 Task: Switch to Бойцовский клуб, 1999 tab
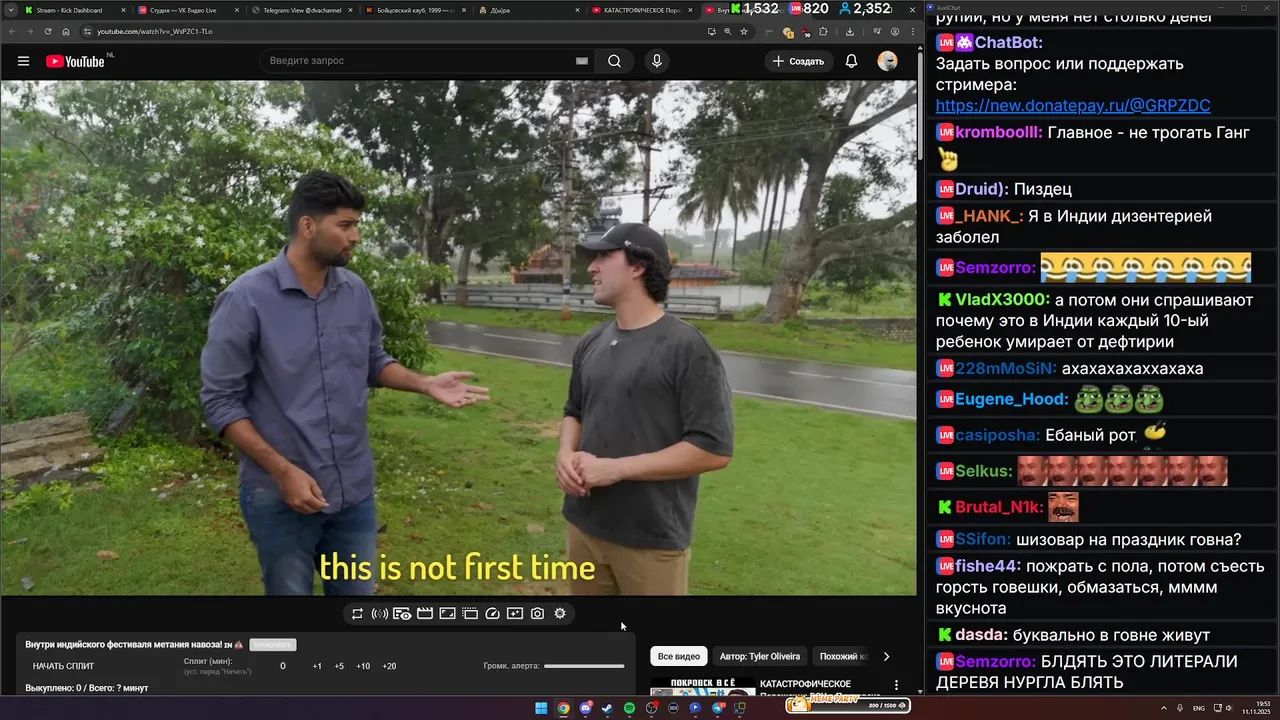tap(414, 10)
